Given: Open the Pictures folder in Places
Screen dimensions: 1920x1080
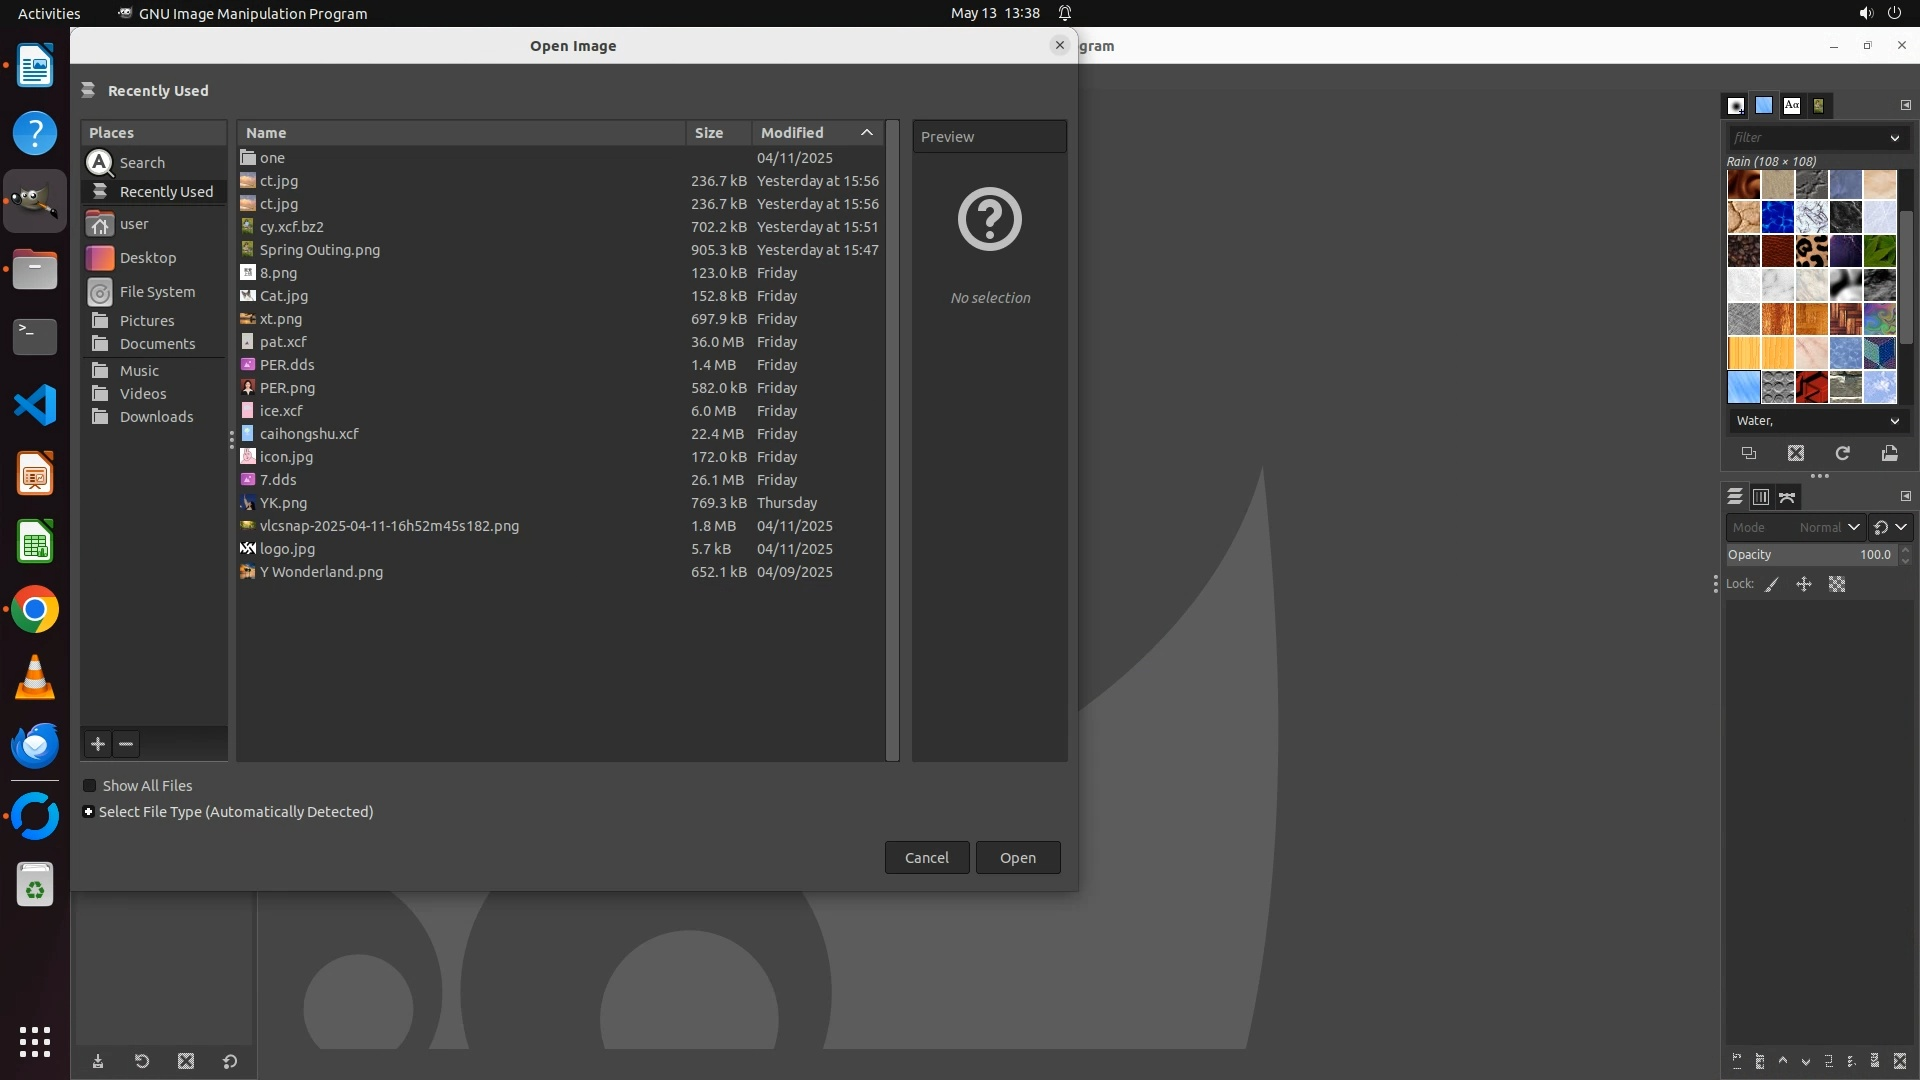Looking at the screenshot, I should (147, 321).
